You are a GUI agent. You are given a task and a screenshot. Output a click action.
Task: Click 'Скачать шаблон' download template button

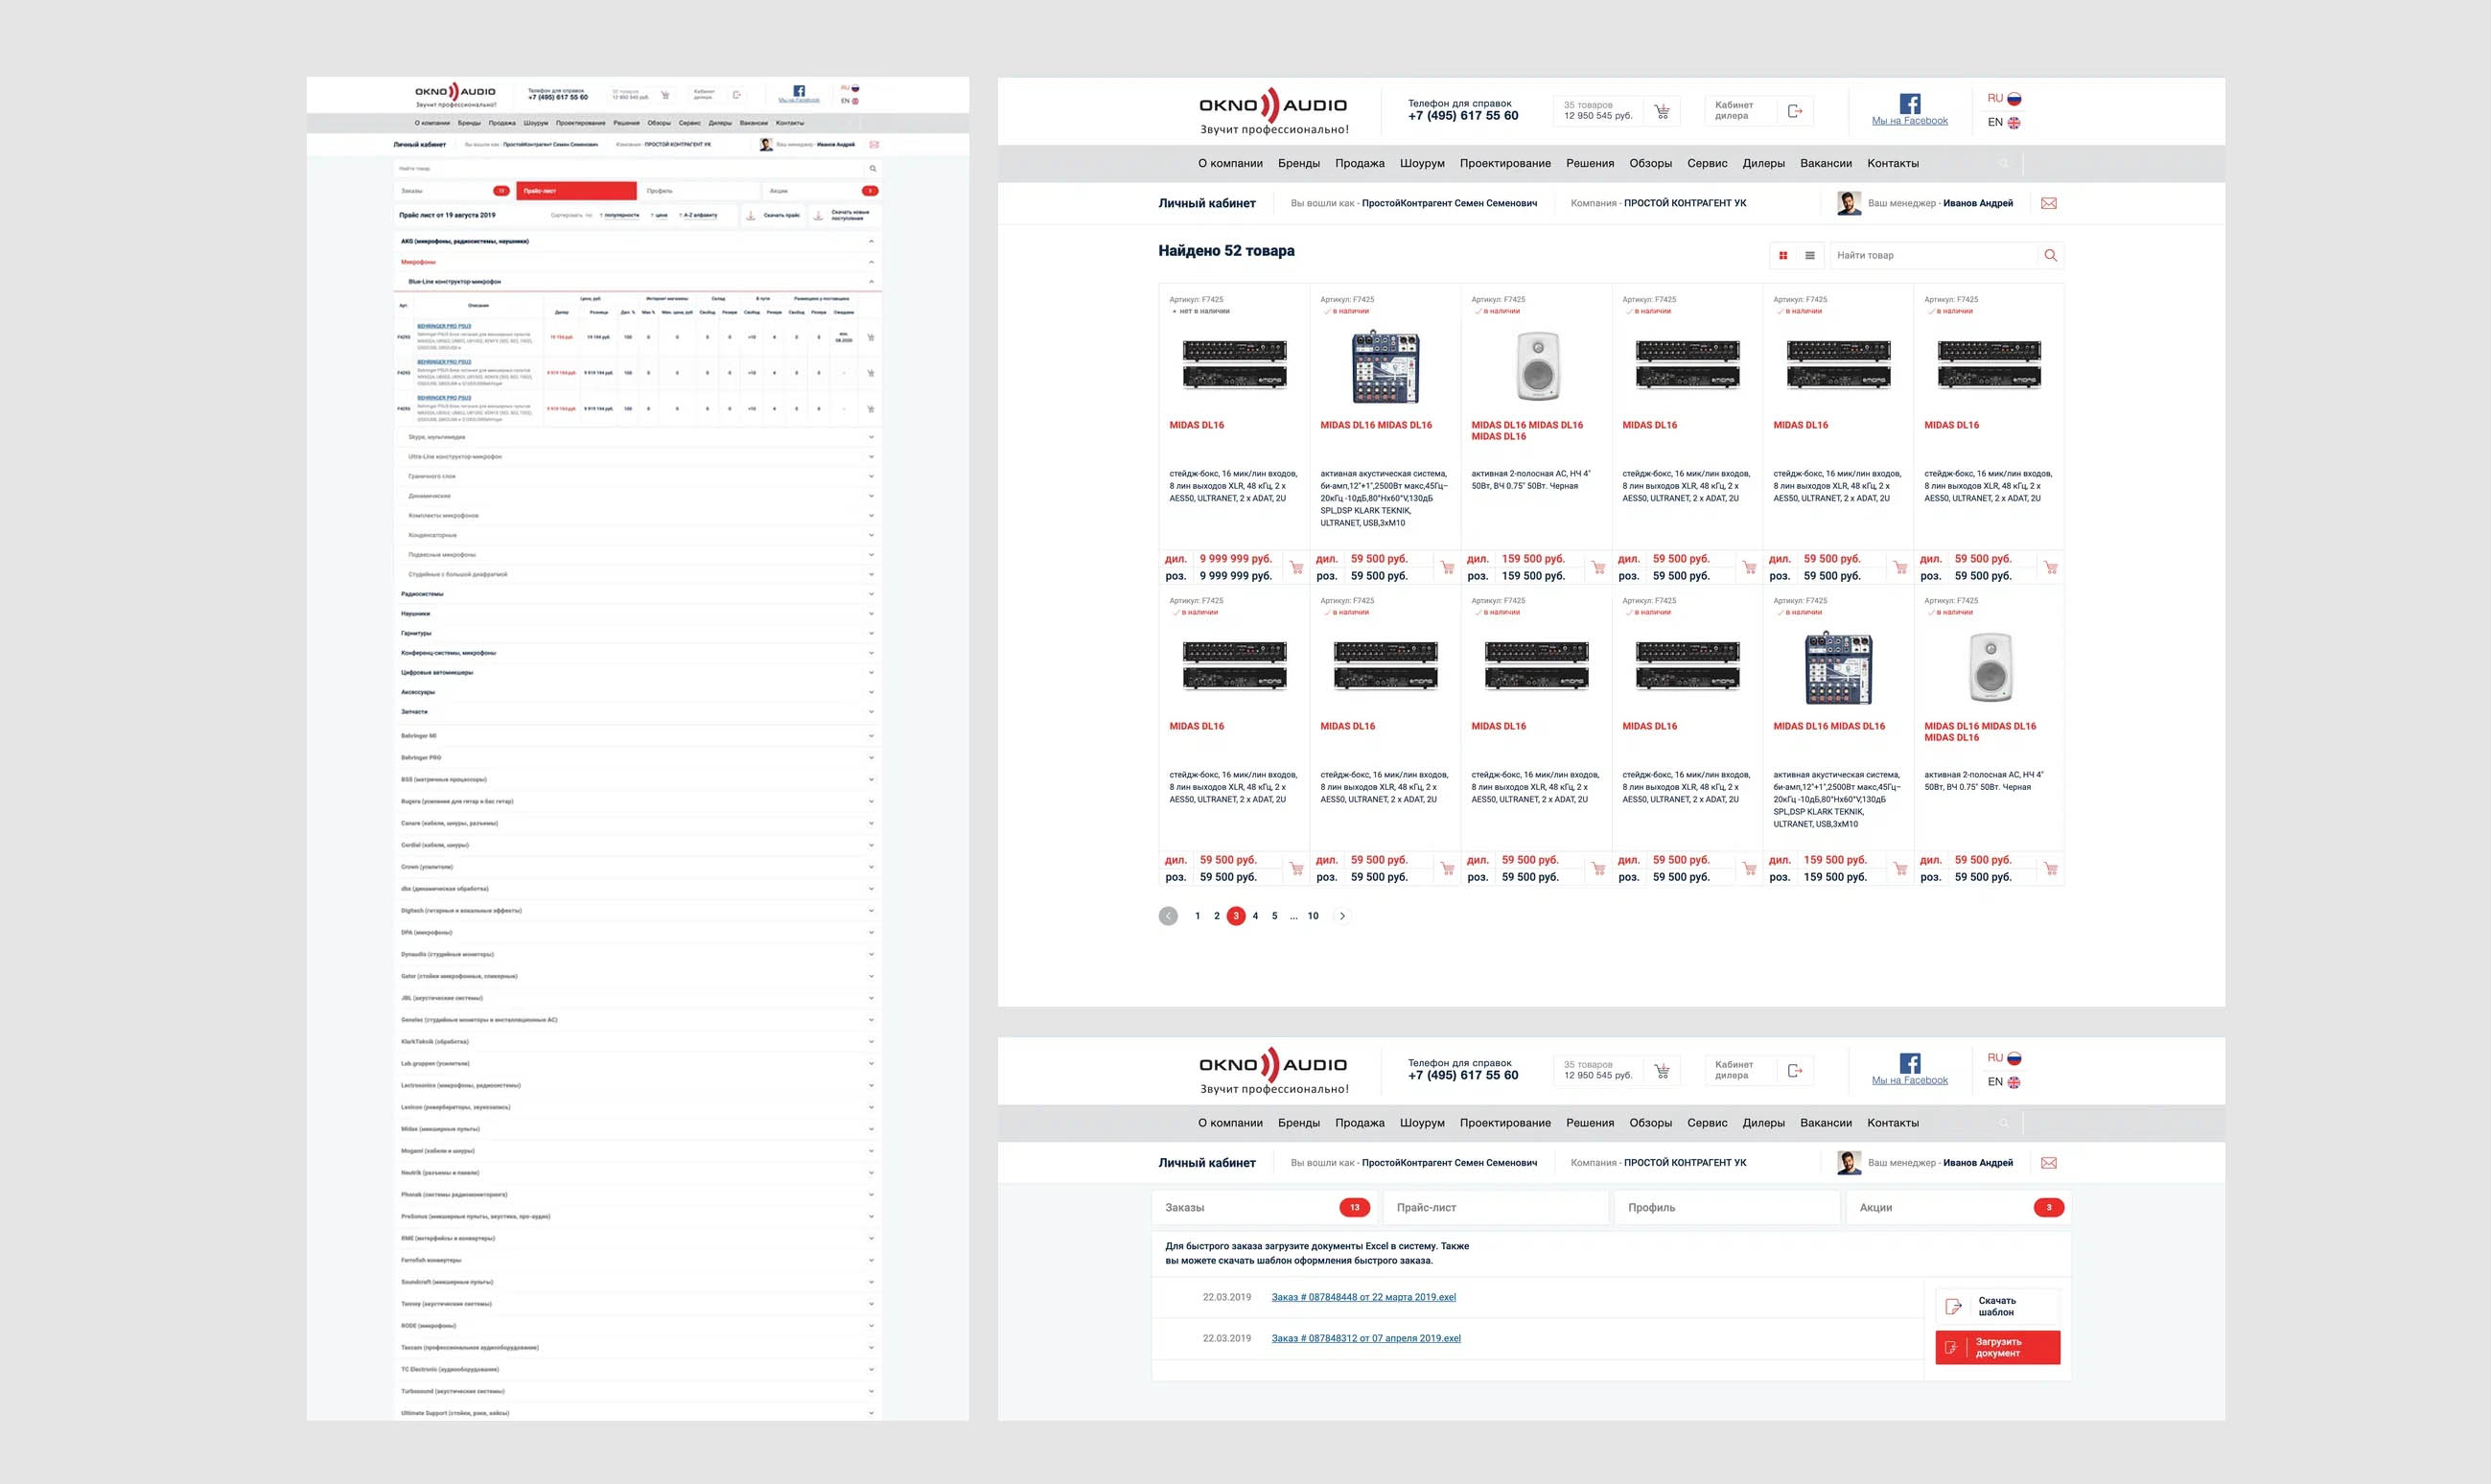1997,1306
